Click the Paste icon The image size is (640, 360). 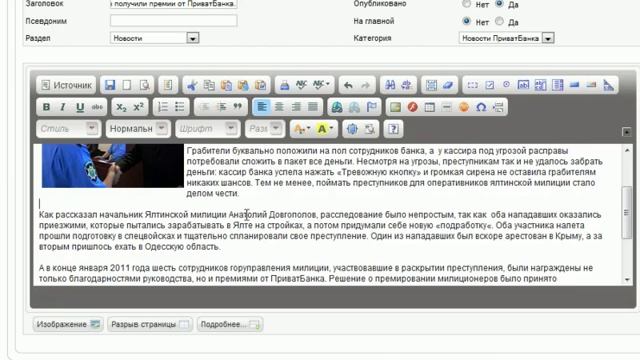[226, 85]
